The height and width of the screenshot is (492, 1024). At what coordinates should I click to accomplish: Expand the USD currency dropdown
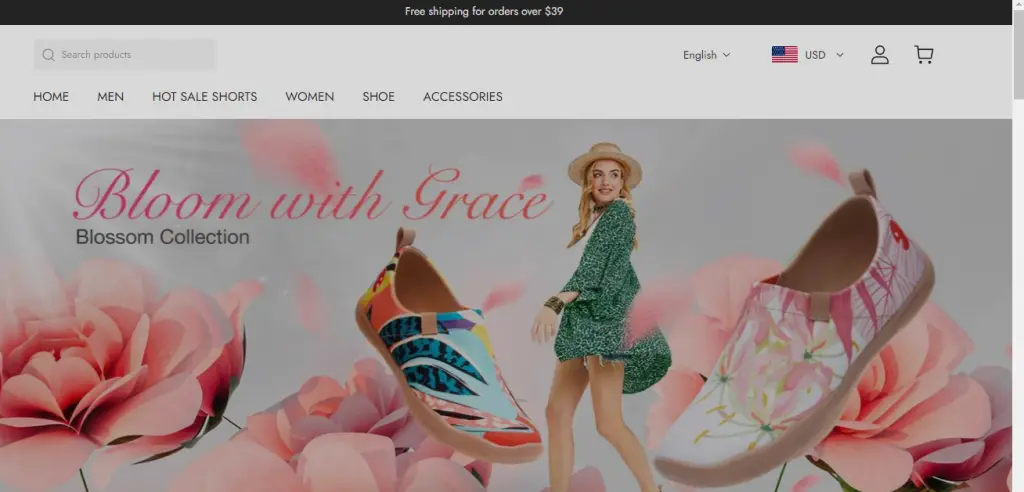point(824,55)
